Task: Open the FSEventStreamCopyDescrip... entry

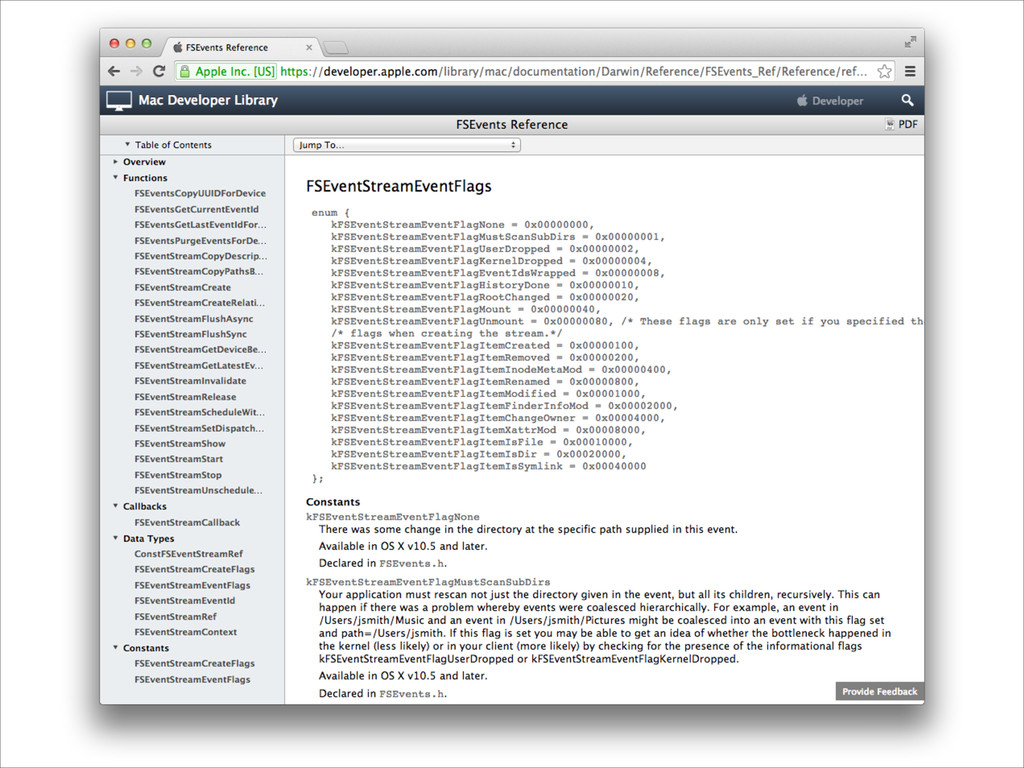Action: (x=200, y=256)
